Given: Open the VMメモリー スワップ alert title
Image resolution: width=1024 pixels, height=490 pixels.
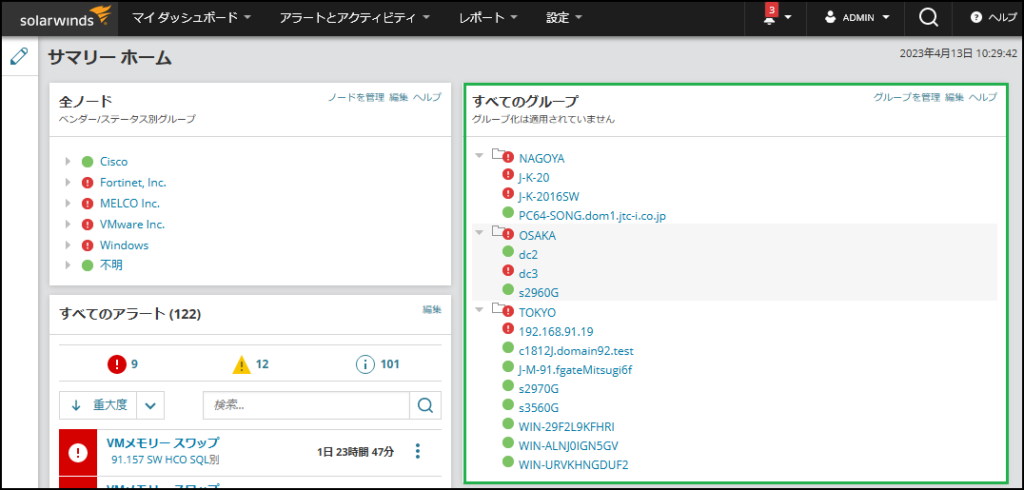Looking at the screenshot, I should tap(163, 443).
